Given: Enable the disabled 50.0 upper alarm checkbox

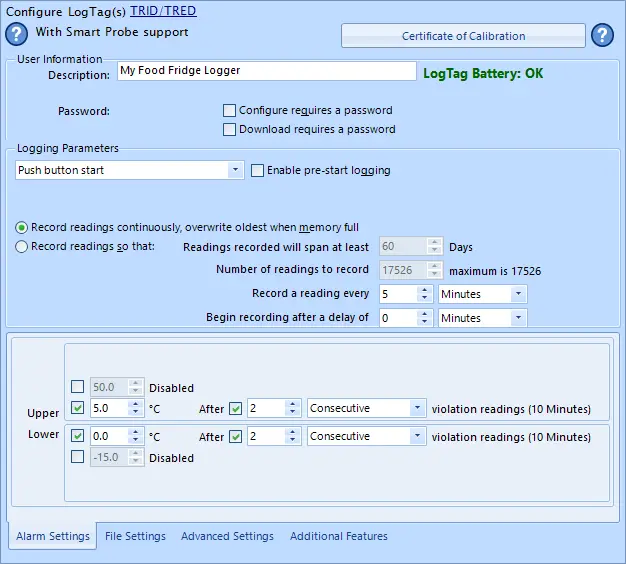Looking at the screenshot, I should point(78,387).
